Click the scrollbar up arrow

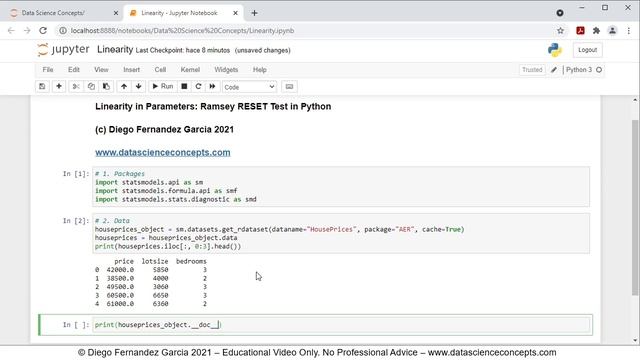tap(635, 100)
